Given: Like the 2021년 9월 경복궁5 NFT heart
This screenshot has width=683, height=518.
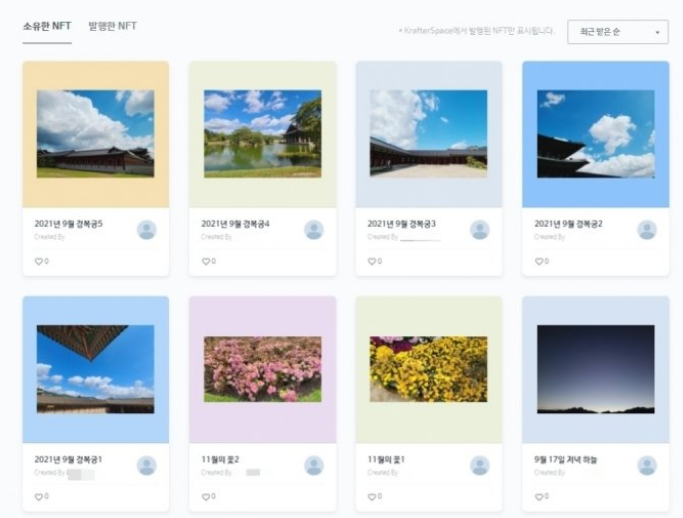Looking at the screenshot, I should [x=38, y=261].
